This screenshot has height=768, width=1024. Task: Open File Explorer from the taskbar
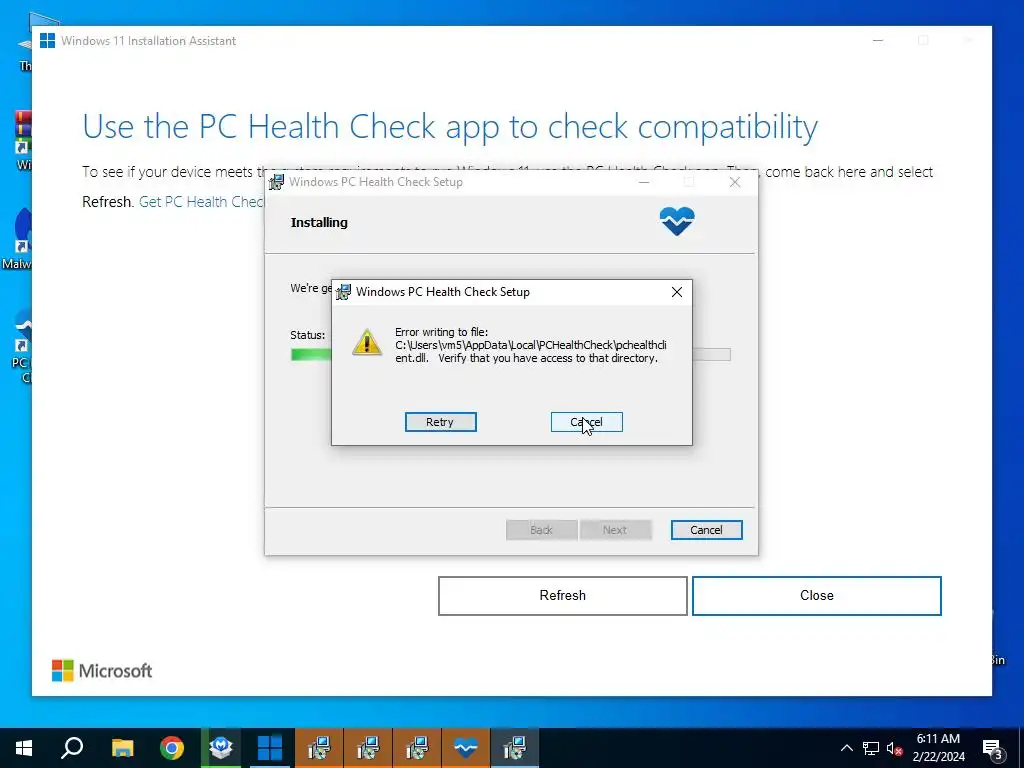[x=122, y=748]
